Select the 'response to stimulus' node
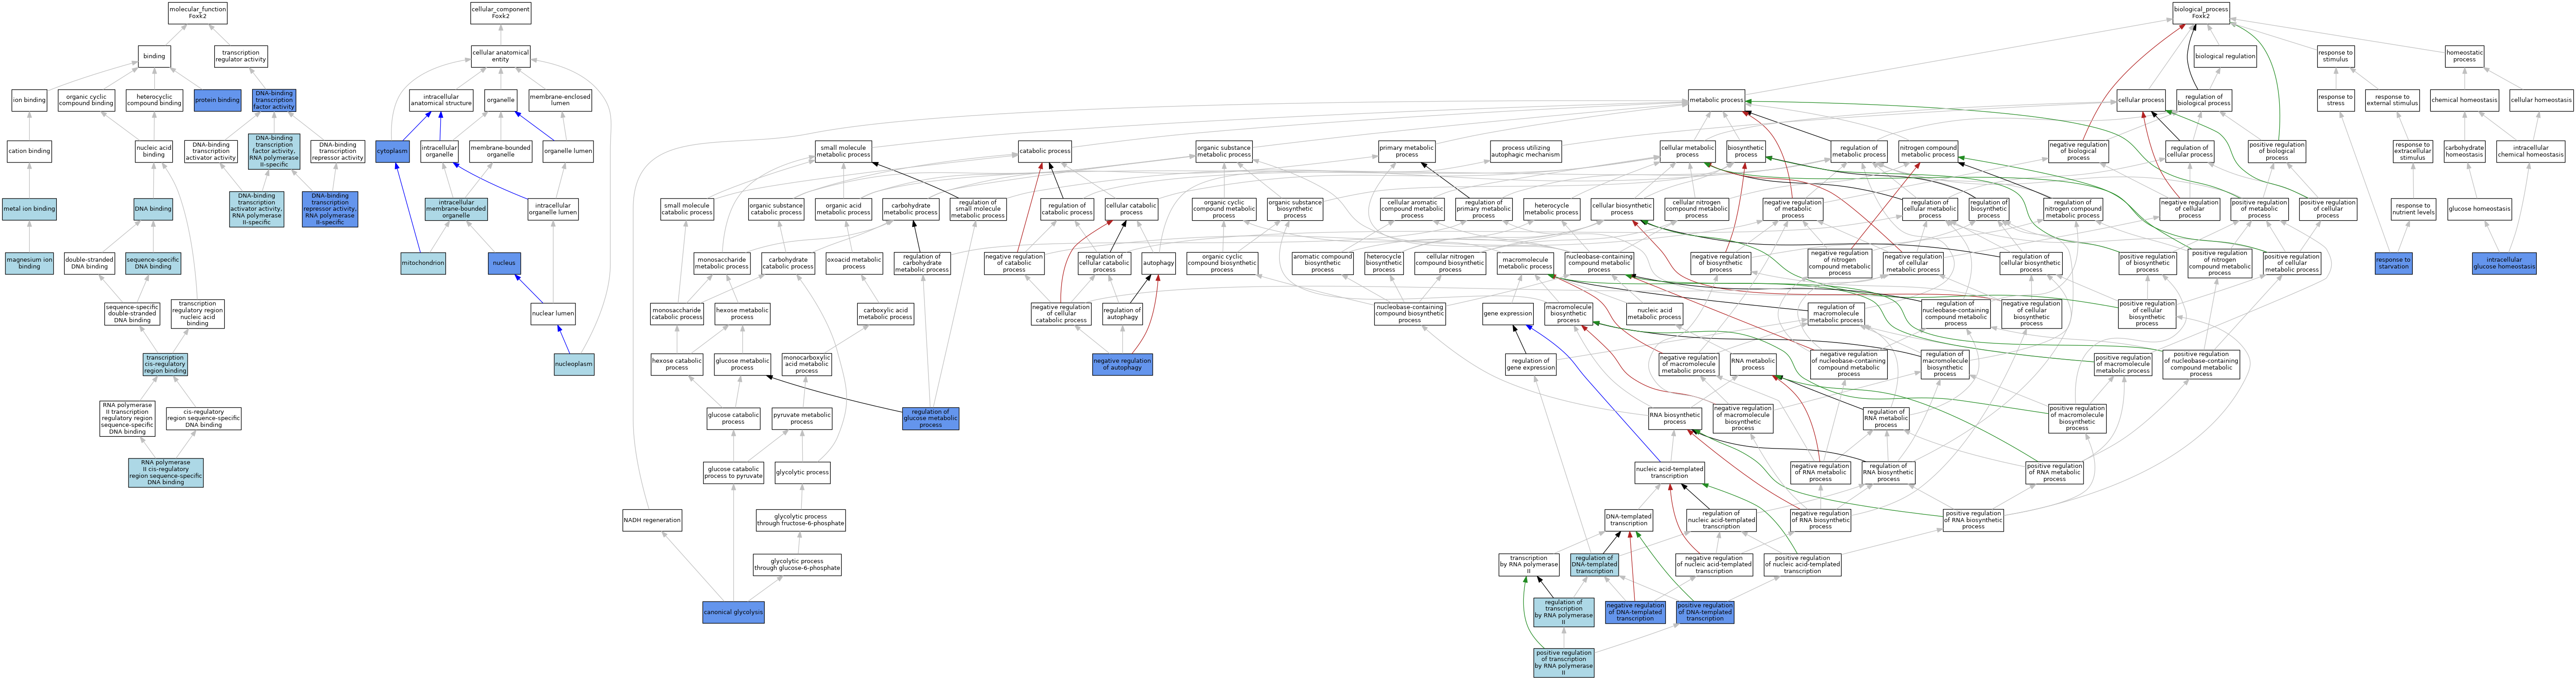The height and width of the screenshot is (680, 2576). [x=2335, y=56]
